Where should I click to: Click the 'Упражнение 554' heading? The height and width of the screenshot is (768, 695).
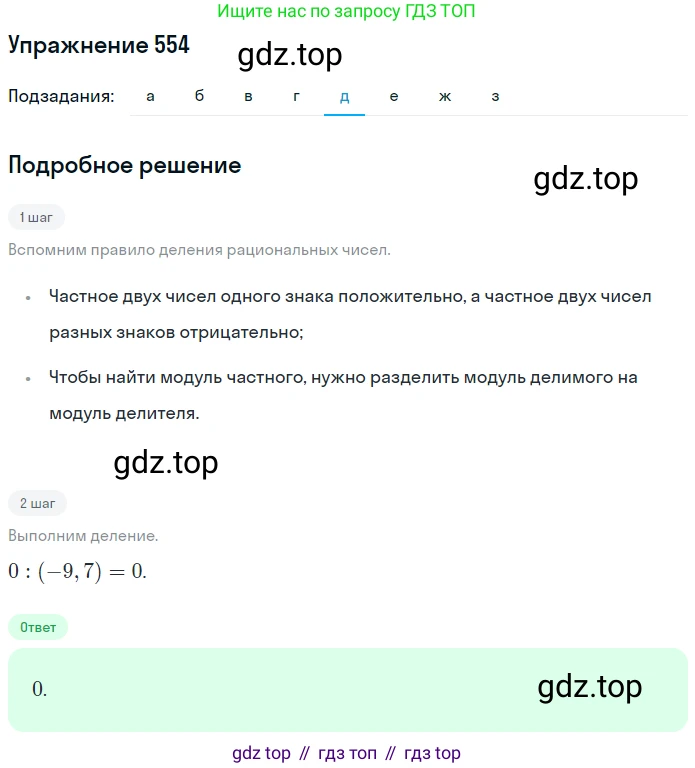click(x=98, y=46)
